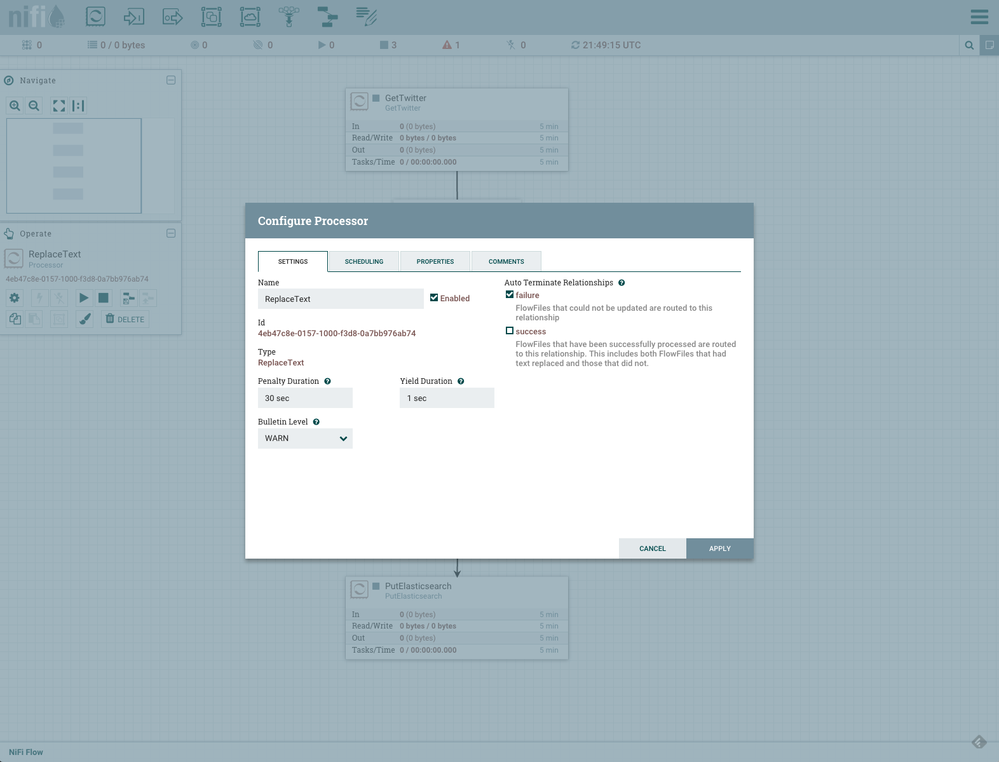Viewport: 999px width, 762px height.
Task: Open the bulletin board icon
Action: point(989,45)
